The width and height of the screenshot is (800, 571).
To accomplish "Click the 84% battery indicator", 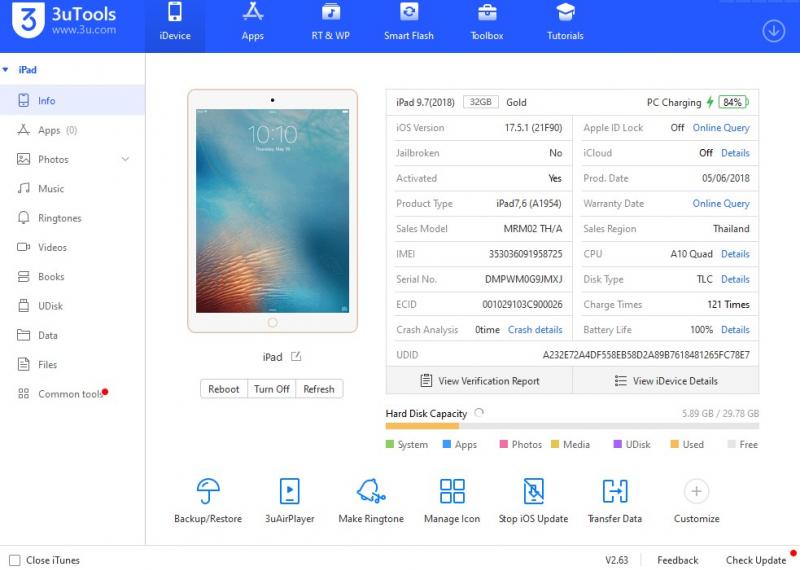I will click(733, 102).
